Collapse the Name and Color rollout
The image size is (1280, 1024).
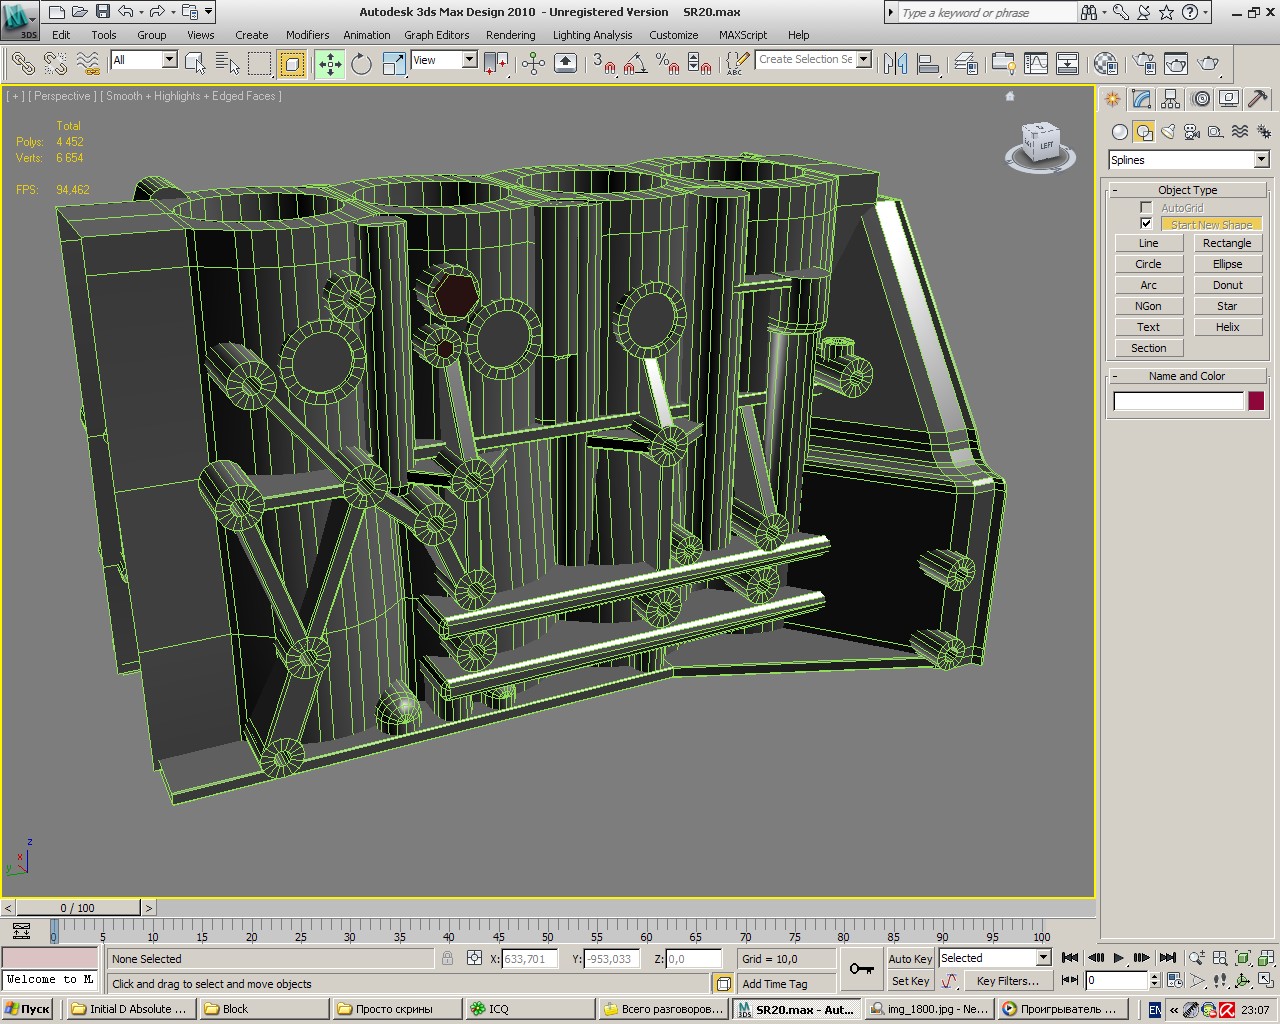pyautogui.click(x=1187, y=376)
